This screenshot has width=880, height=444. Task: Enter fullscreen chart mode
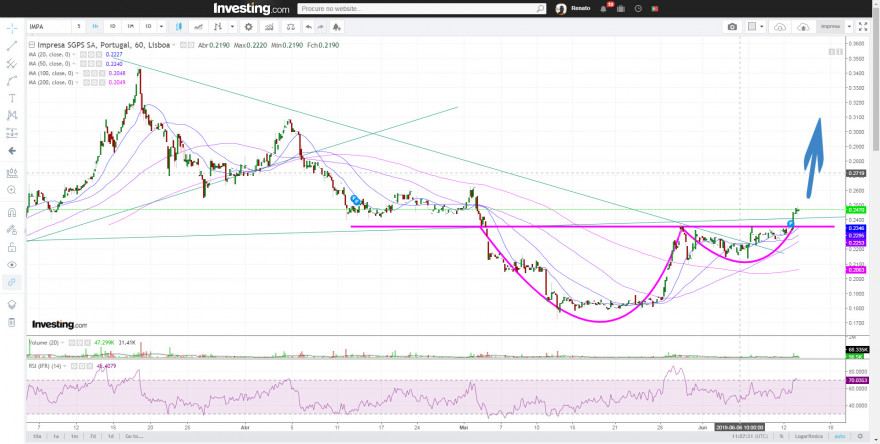click(x=863, y=26)
